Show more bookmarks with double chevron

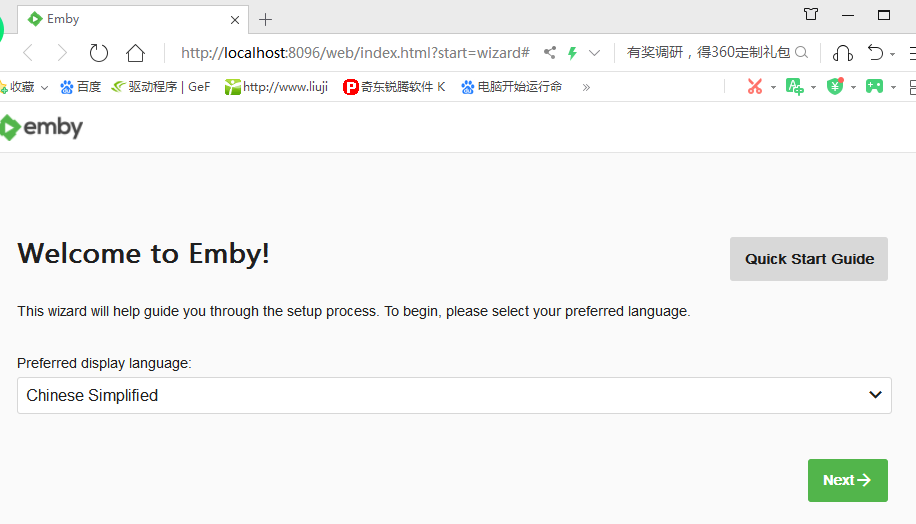click(x=586, y=88)
